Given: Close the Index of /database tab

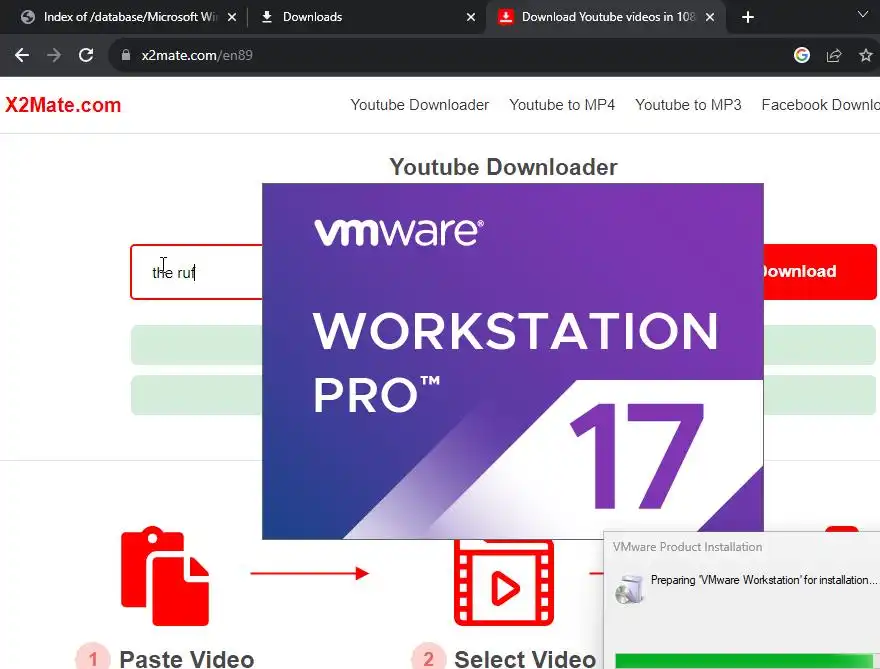Looking at the screenshot, I should coord(232,17).
